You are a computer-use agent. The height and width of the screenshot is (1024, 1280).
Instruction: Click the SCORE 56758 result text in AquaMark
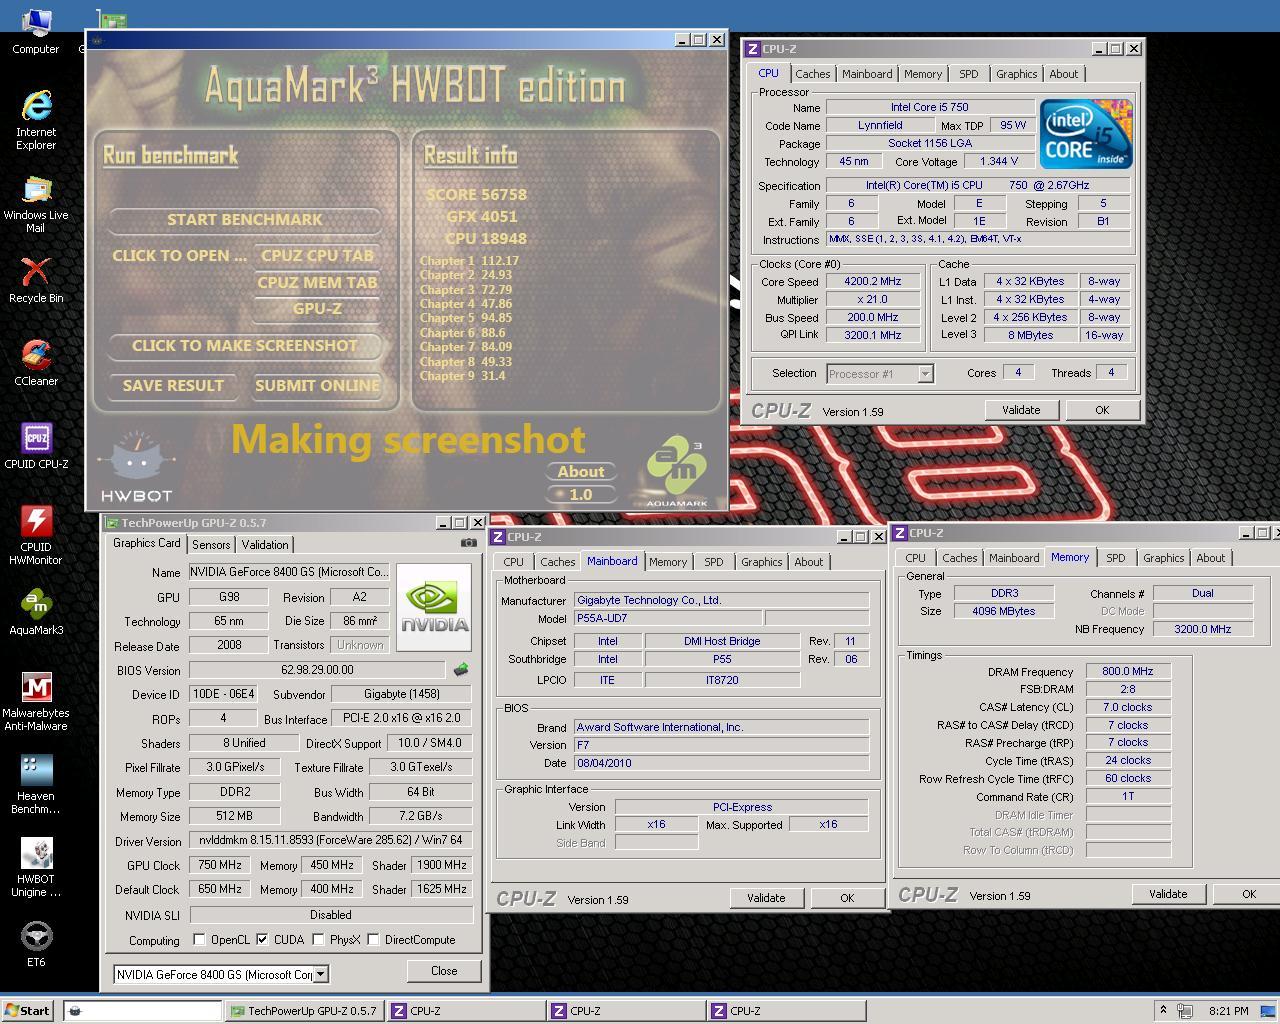477,195
